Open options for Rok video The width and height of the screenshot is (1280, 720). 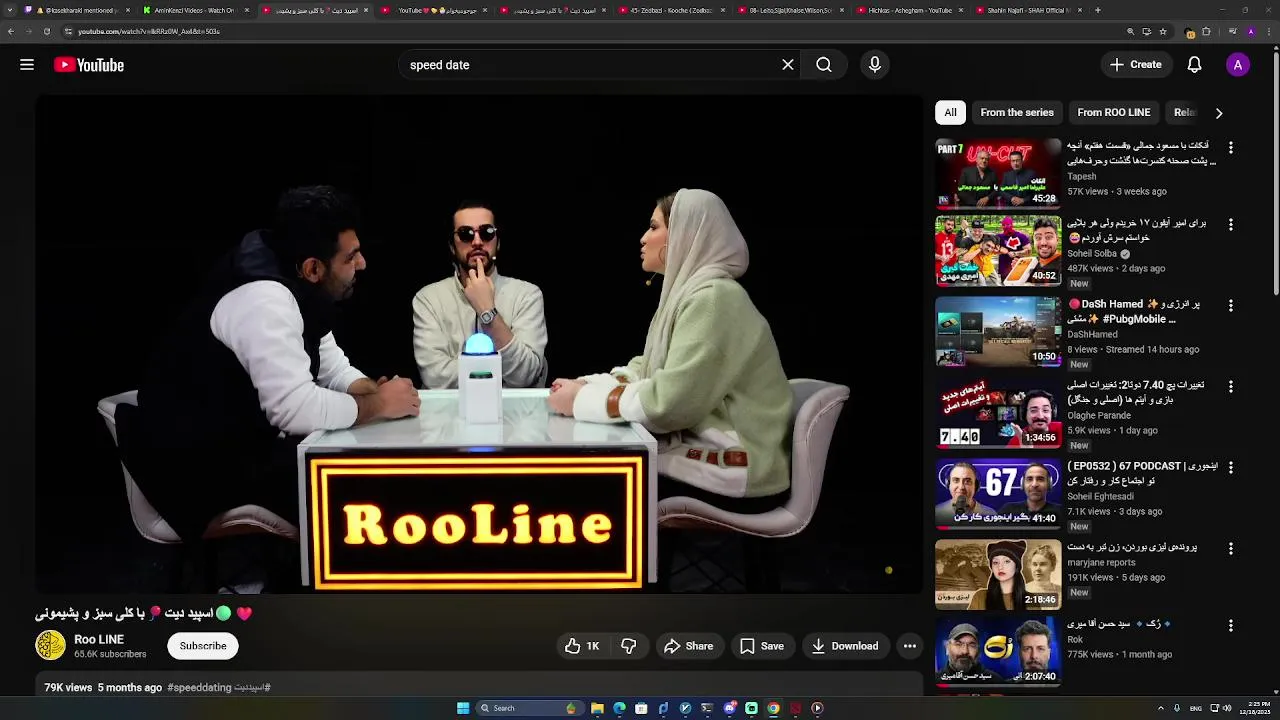pyautogui.click(x=1231, y=626)
